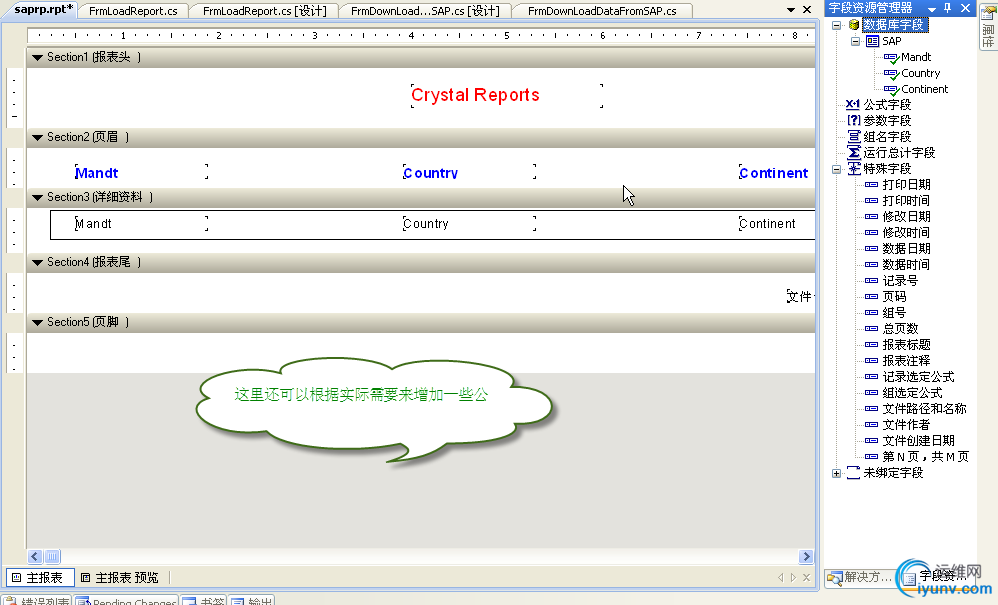
Task: Open the FrmDownLoad...SAP.cs [设计] tab
Action: pos(425,11)
